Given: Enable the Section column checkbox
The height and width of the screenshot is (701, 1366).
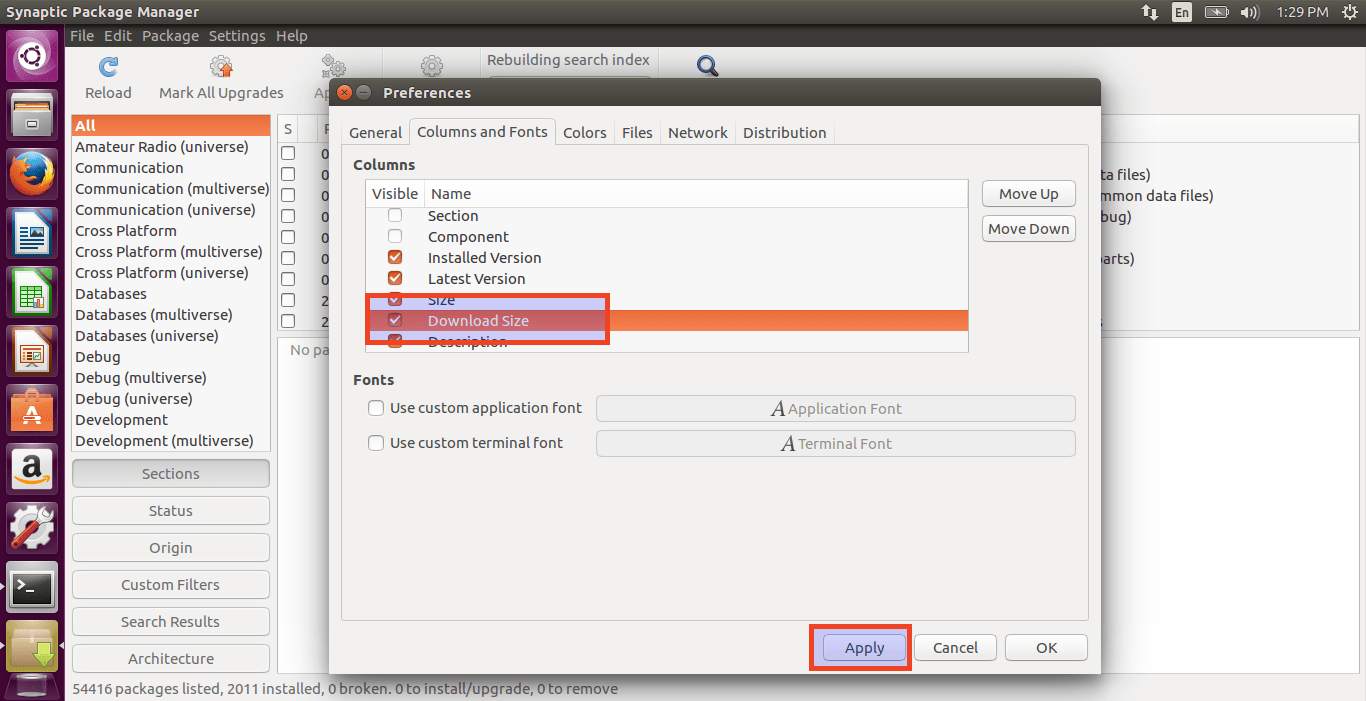Looking at the screenshot, I should point(394,215).
